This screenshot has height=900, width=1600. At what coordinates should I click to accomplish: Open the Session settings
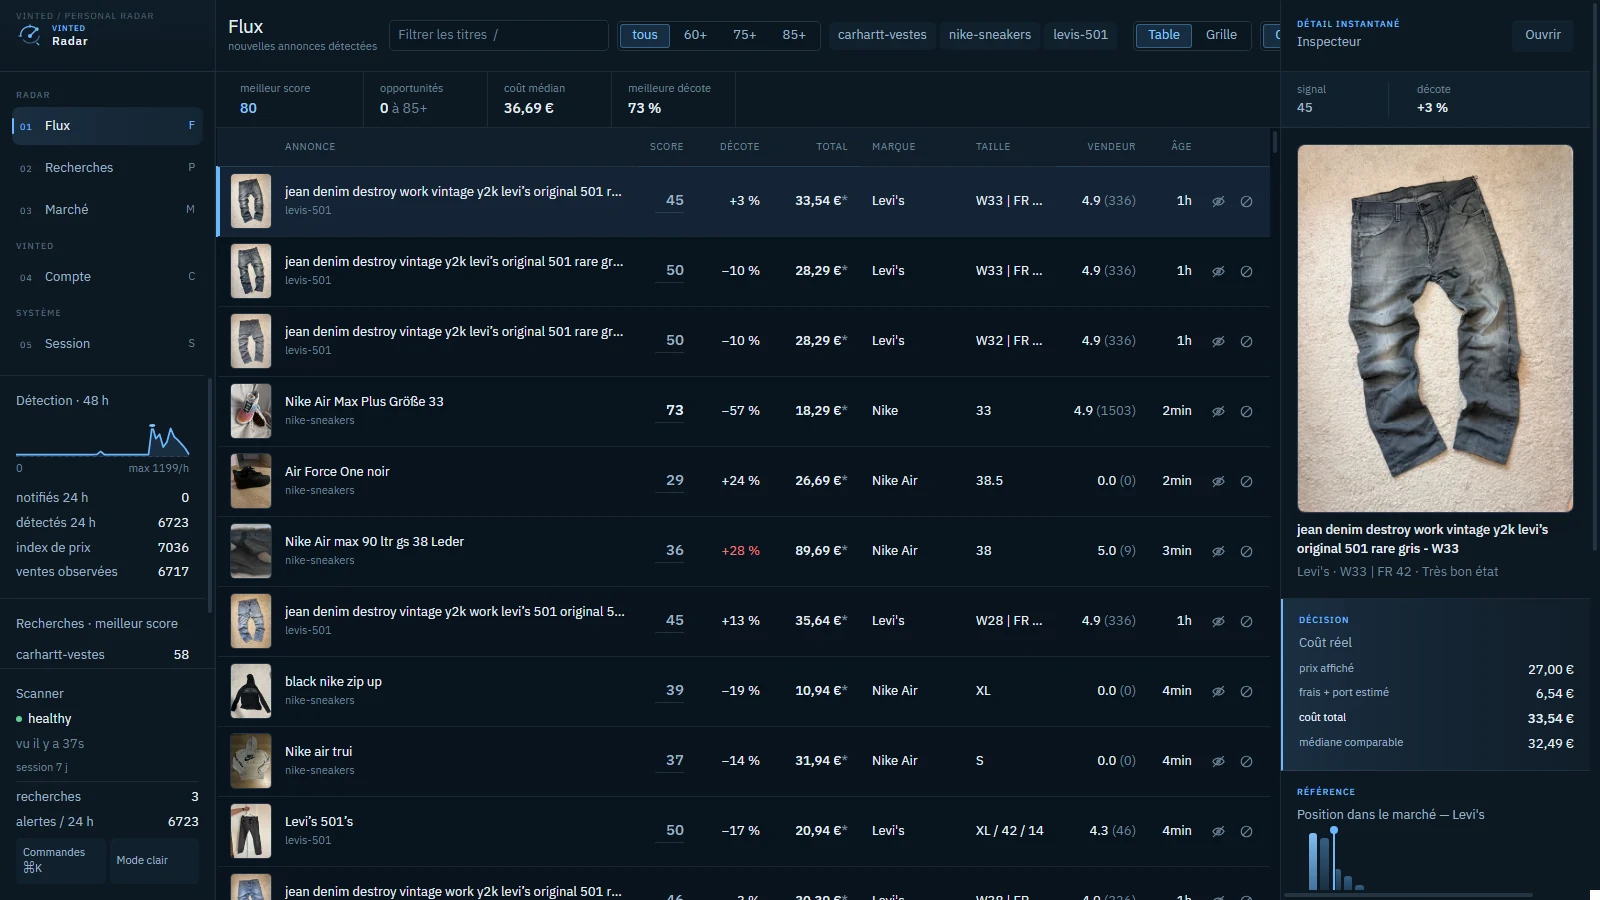tap(107, 344)
